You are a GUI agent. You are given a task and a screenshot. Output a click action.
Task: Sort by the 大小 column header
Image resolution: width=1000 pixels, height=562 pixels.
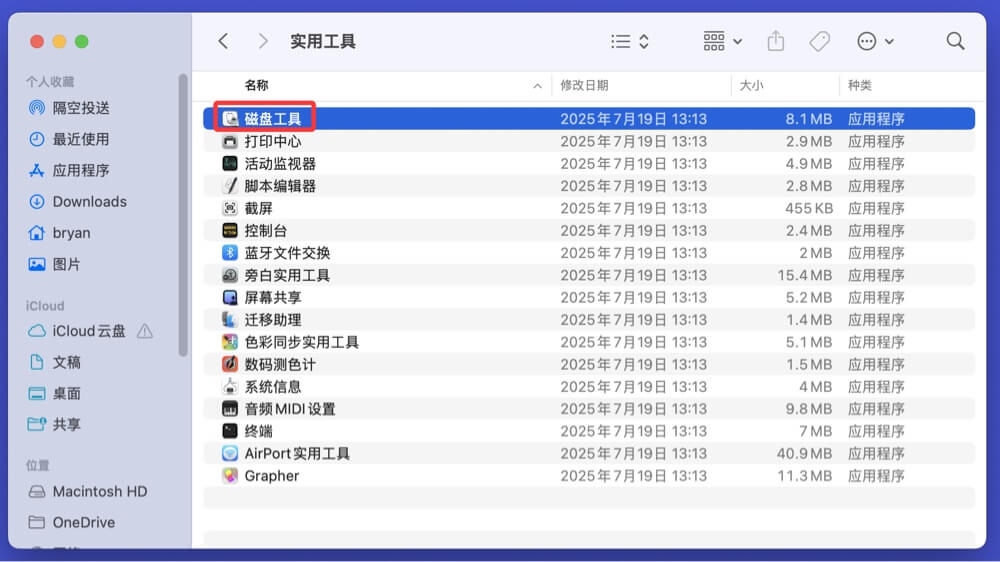click(x=751, y=85)
